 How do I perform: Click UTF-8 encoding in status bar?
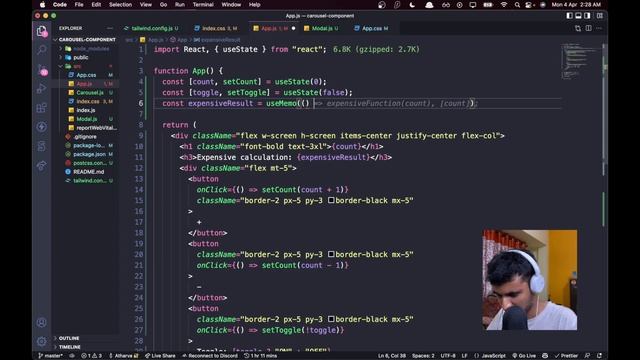448,356
